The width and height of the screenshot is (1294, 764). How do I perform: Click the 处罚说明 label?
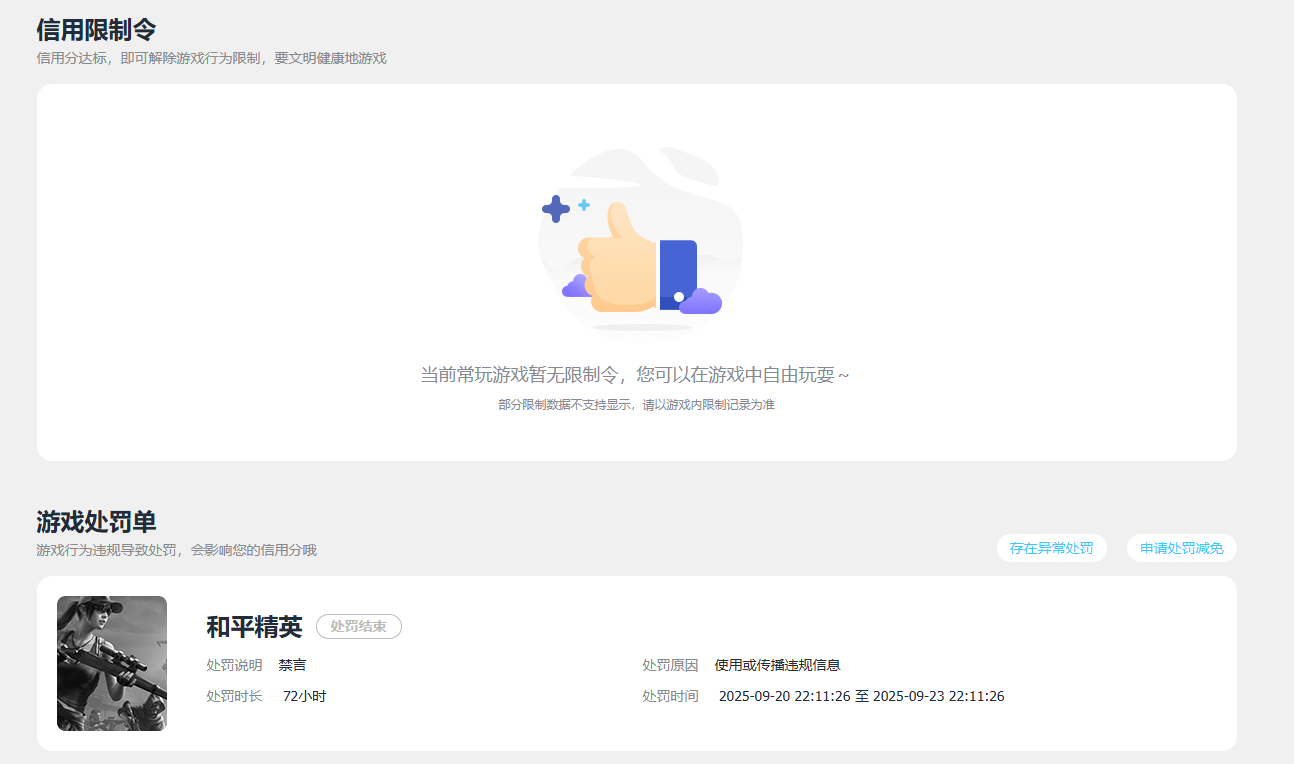click(234, 665)
